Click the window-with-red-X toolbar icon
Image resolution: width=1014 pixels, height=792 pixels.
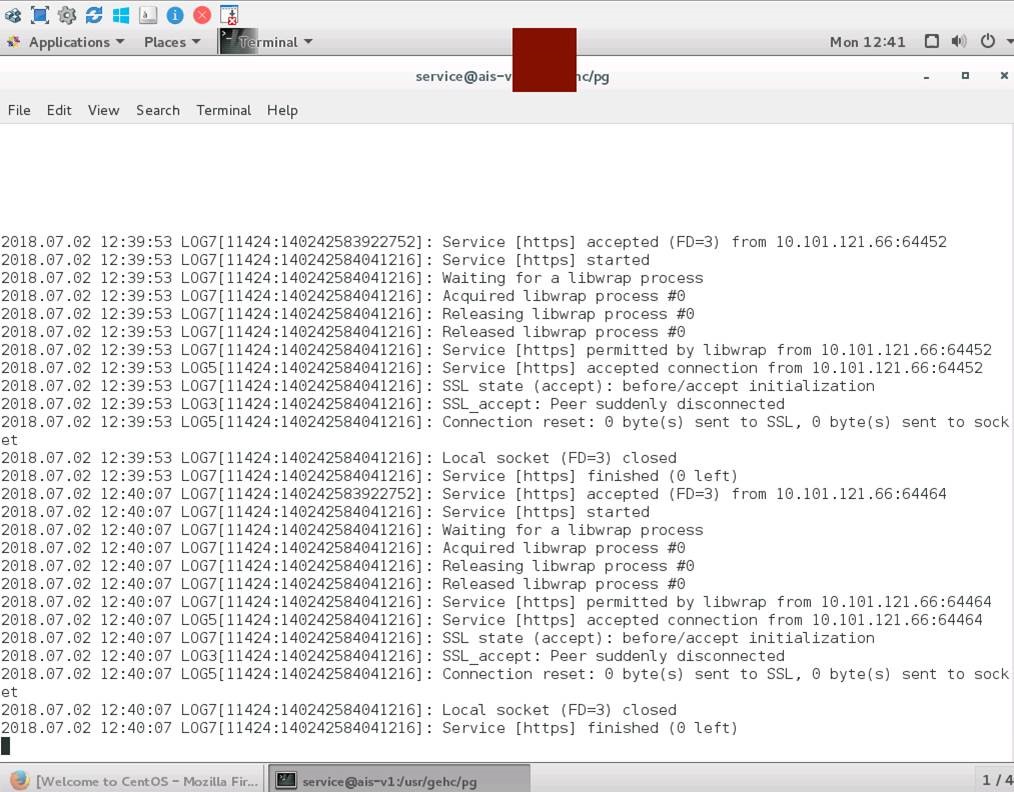coord(229,15)
